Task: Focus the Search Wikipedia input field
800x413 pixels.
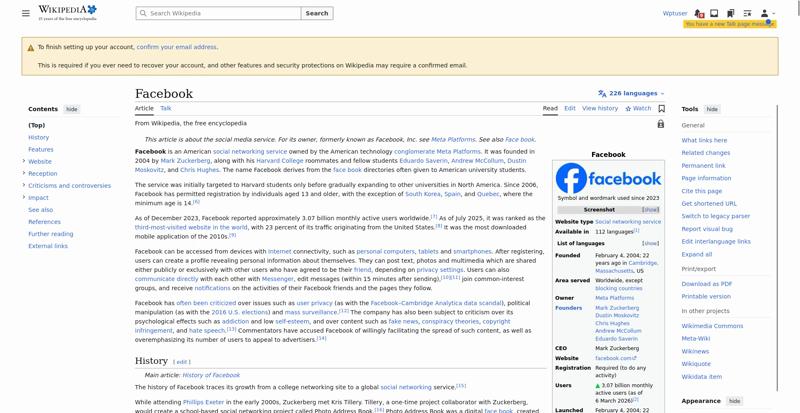Action: point(218,13)
